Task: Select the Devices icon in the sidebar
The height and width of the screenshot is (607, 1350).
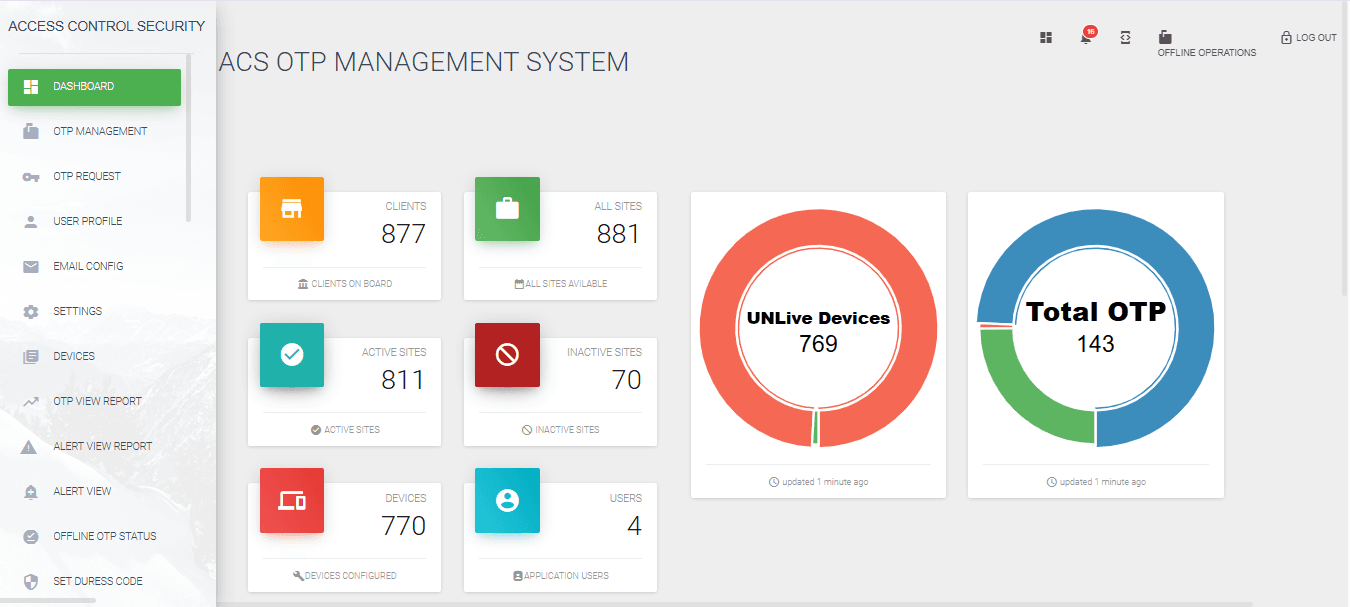Action: (29, 356)
